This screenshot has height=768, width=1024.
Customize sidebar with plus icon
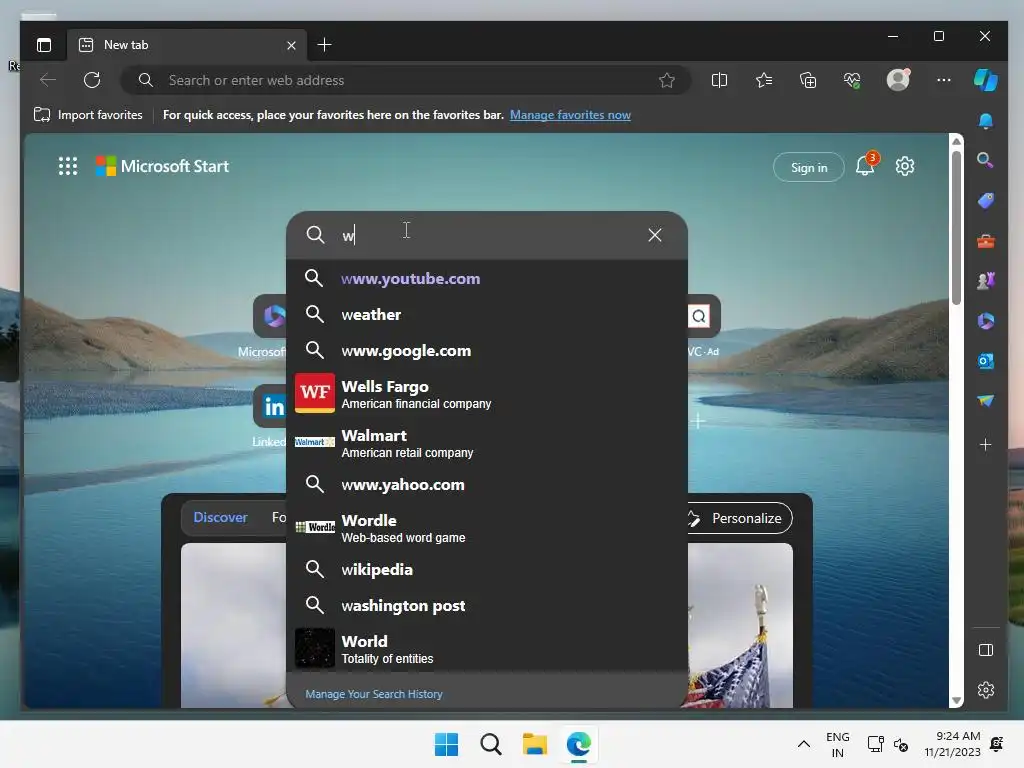point(985,445)
